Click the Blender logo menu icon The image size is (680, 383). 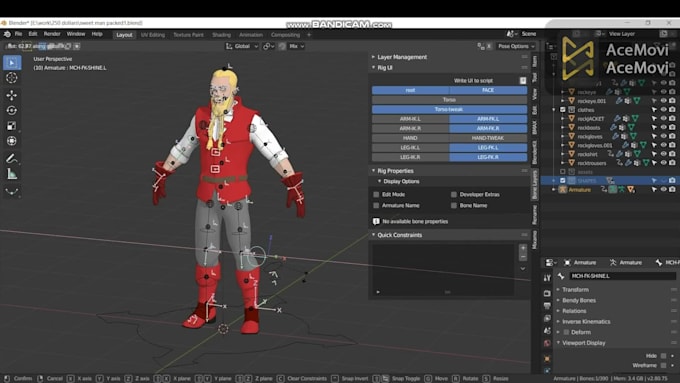click(x=7, y=34)
